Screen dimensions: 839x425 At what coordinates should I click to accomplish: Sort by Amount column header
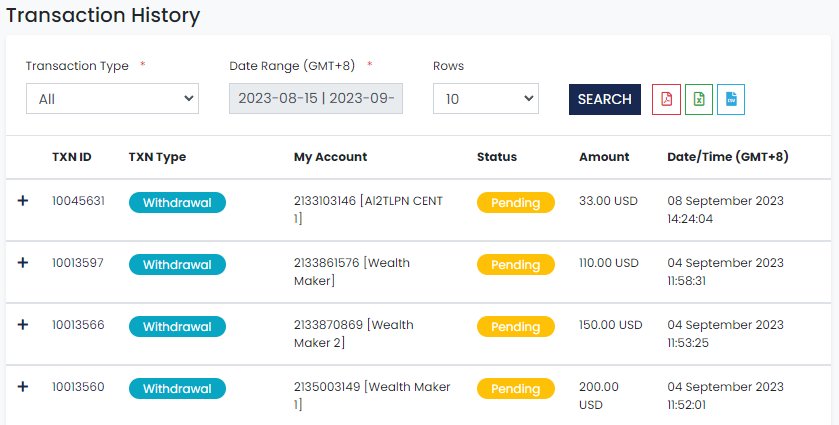pyautogui.click(x=604, y=157)
